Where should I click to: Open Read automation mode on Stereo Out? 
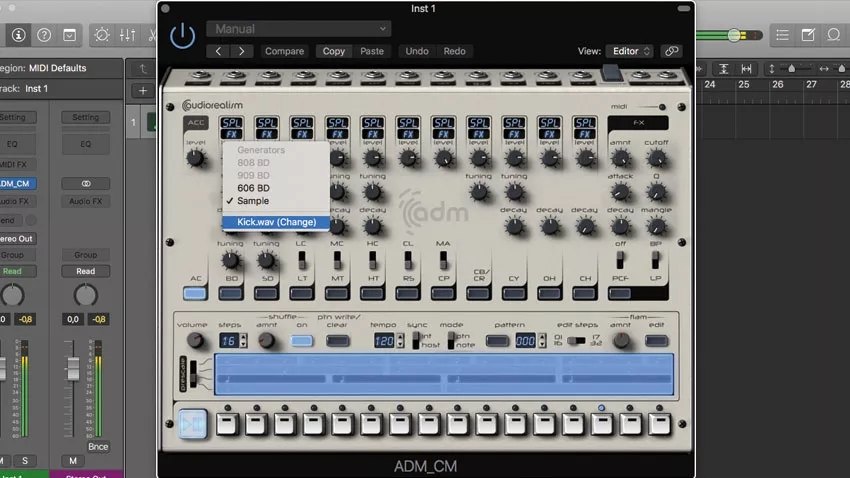click(x=86, y=271)
